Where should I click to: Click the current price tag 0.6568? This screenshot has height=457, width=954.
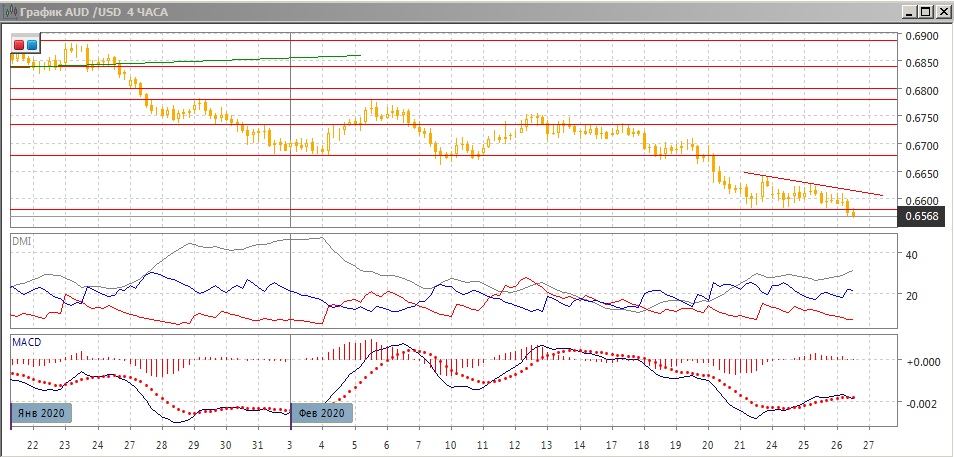(x=923, y=217)
